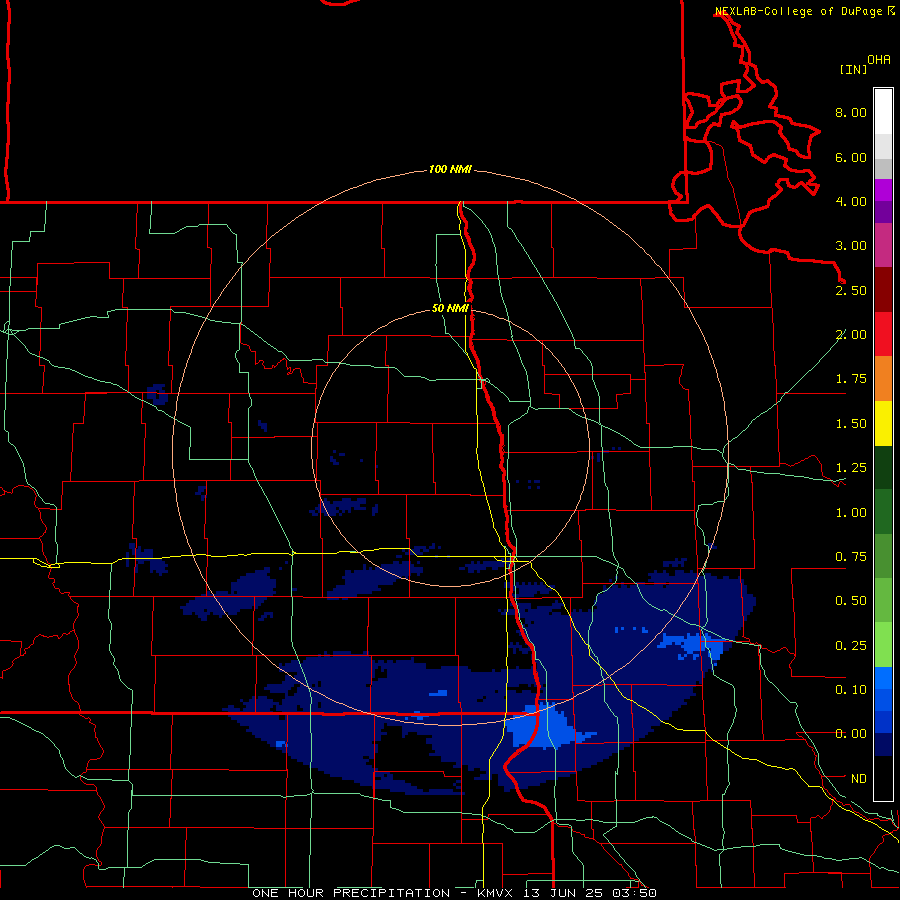Click the orange legend swatch above 1.75
This screenshot has height=900, width=900.
[883, 379]
